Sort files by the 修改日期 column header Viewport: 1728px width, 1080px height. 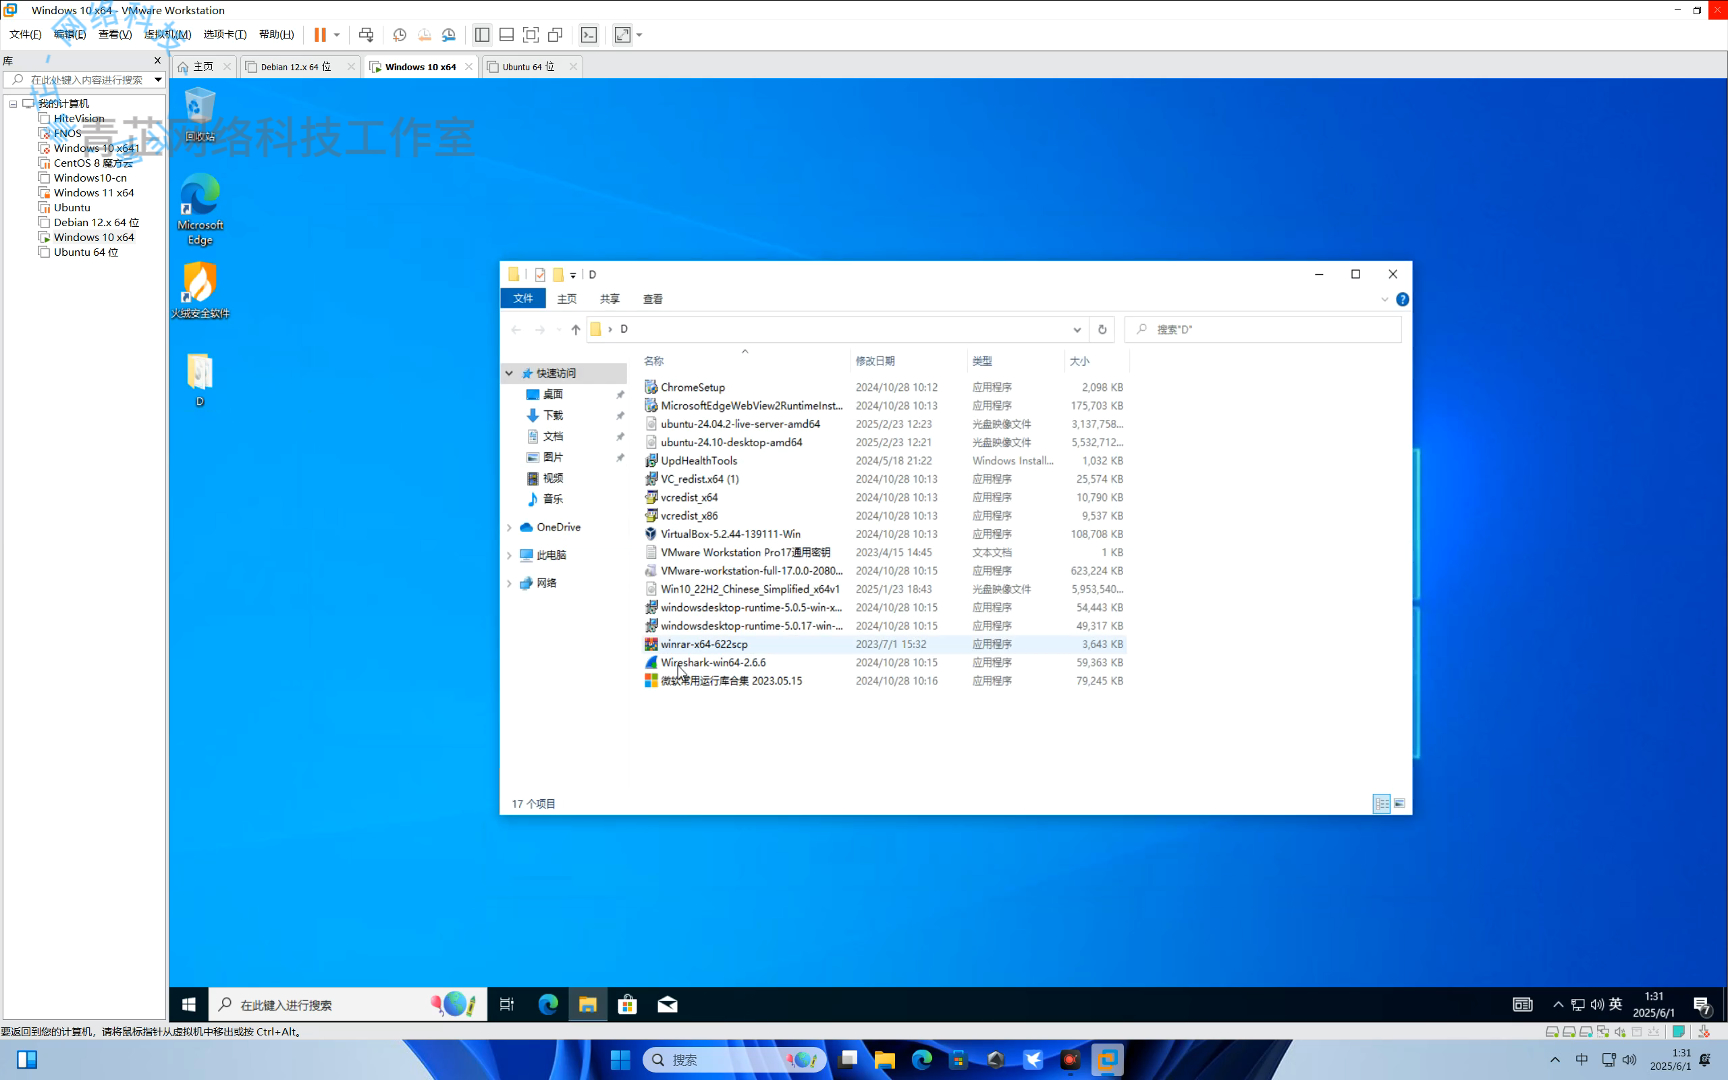908,361
